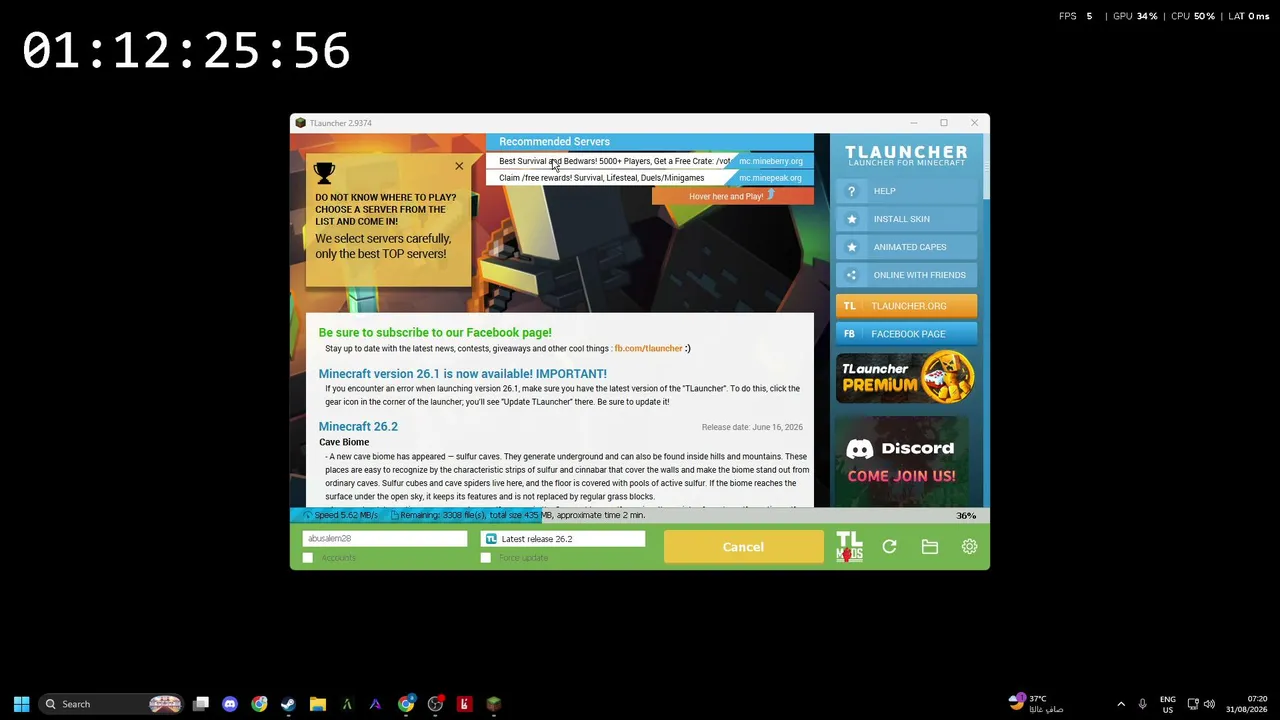Image resolution: width=1280 pixels, height=720 pixels.
Task: Open ONLINE WITH FRIENDS in the sidebar
Action: click(x=907, y=275)
